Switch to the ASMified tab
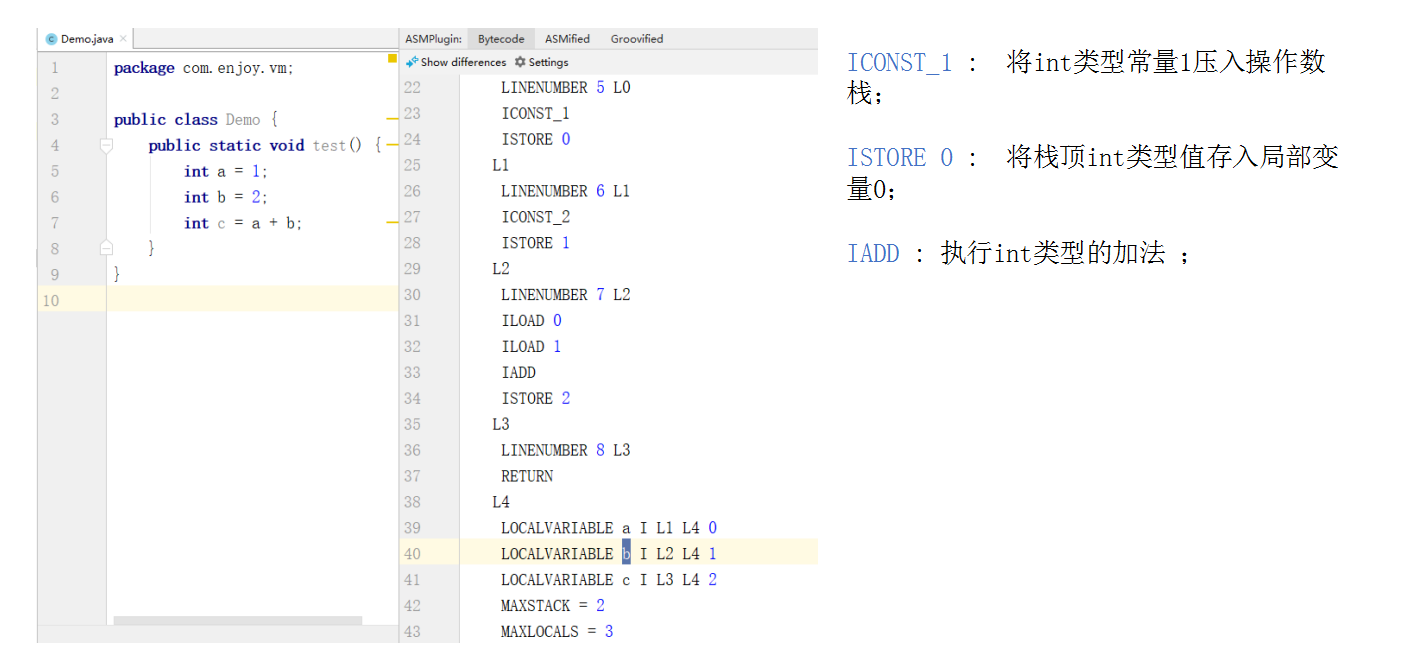Viewport: 1403px width, 671px height. click(567, 39)
